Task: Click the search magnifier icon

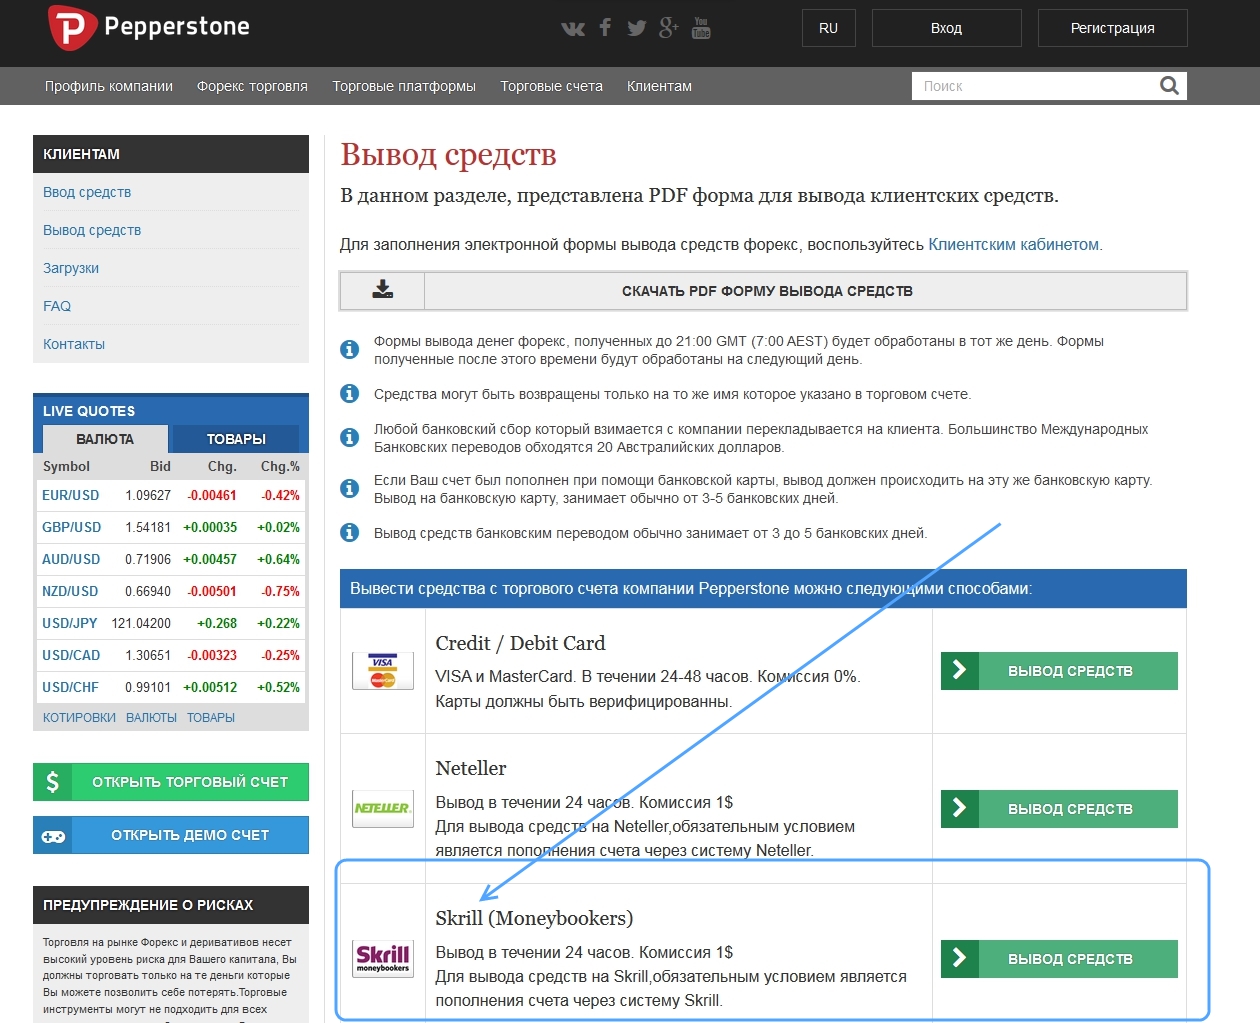Action: [x=1169, y=86]
